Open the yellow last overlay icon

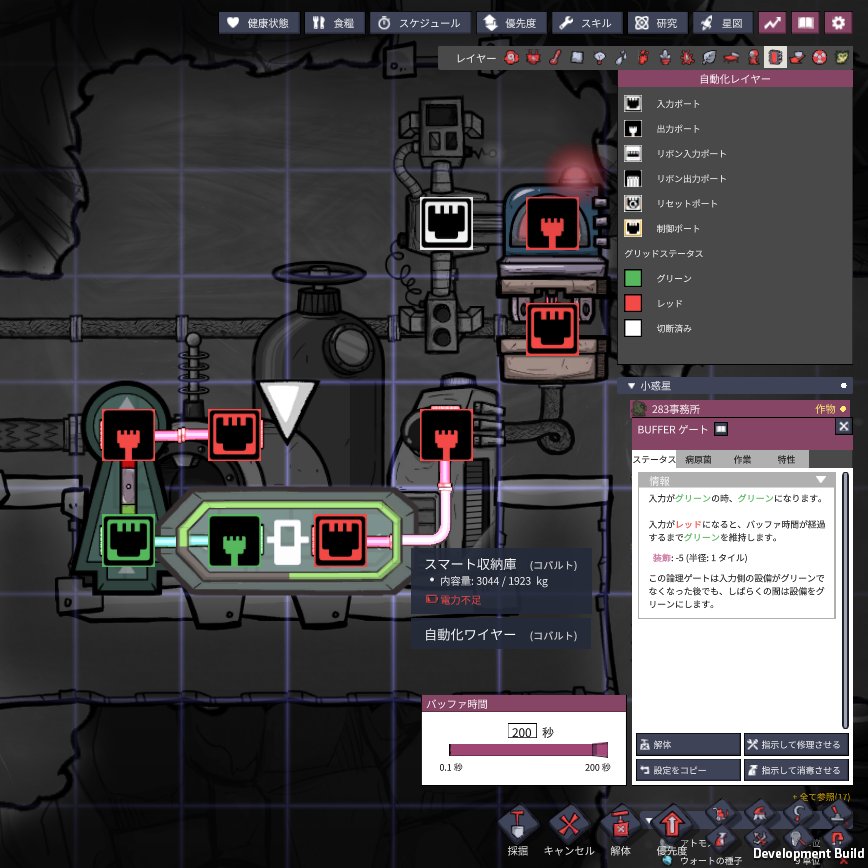pos(841,57)
